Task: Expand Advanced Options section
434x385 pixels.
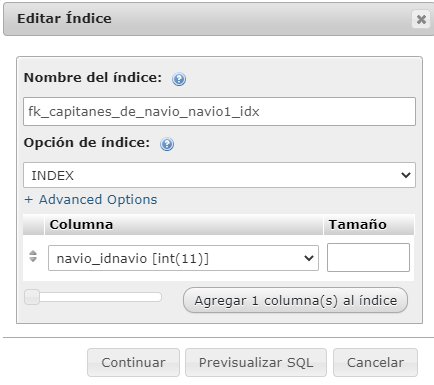Action: click(x=91, y=200)
